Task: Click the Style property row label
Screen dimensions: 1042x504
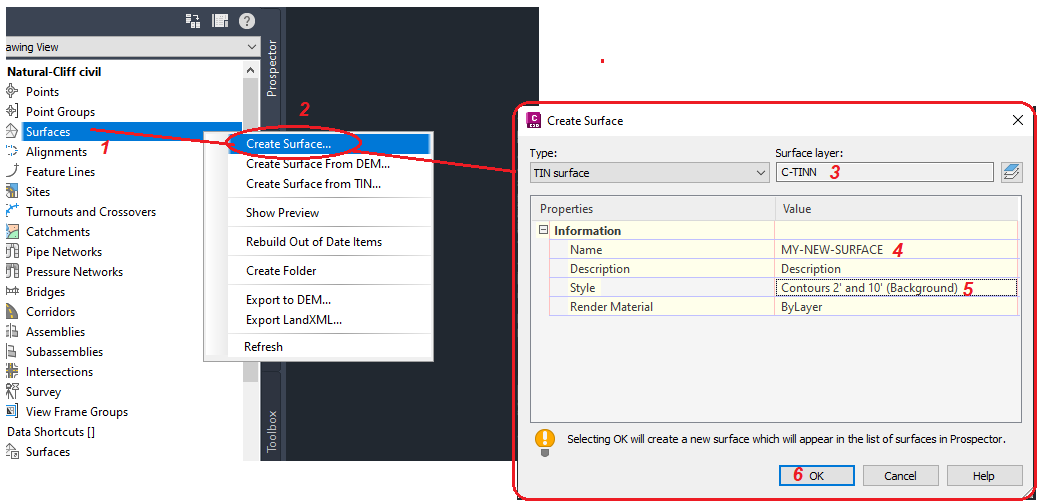Action: [x=583, y=288]
